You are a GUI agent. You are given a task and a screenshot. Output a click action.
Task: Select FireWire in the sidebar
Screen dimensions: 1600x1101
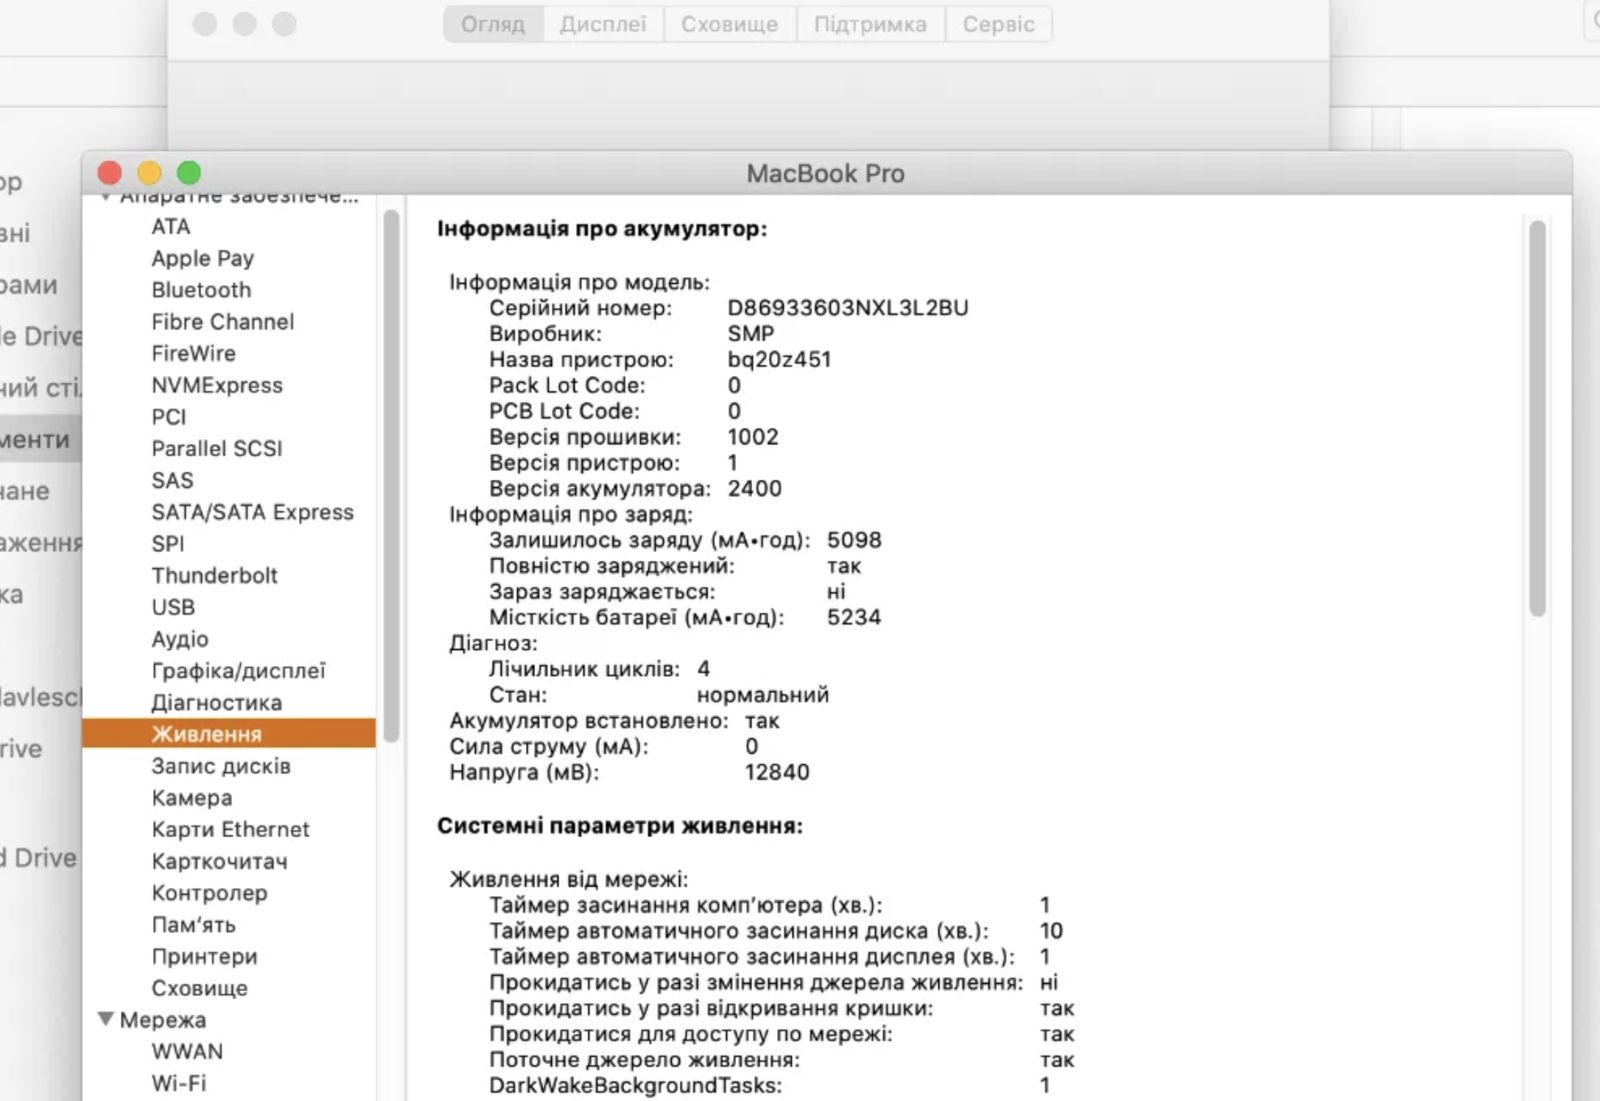(194, 353)
